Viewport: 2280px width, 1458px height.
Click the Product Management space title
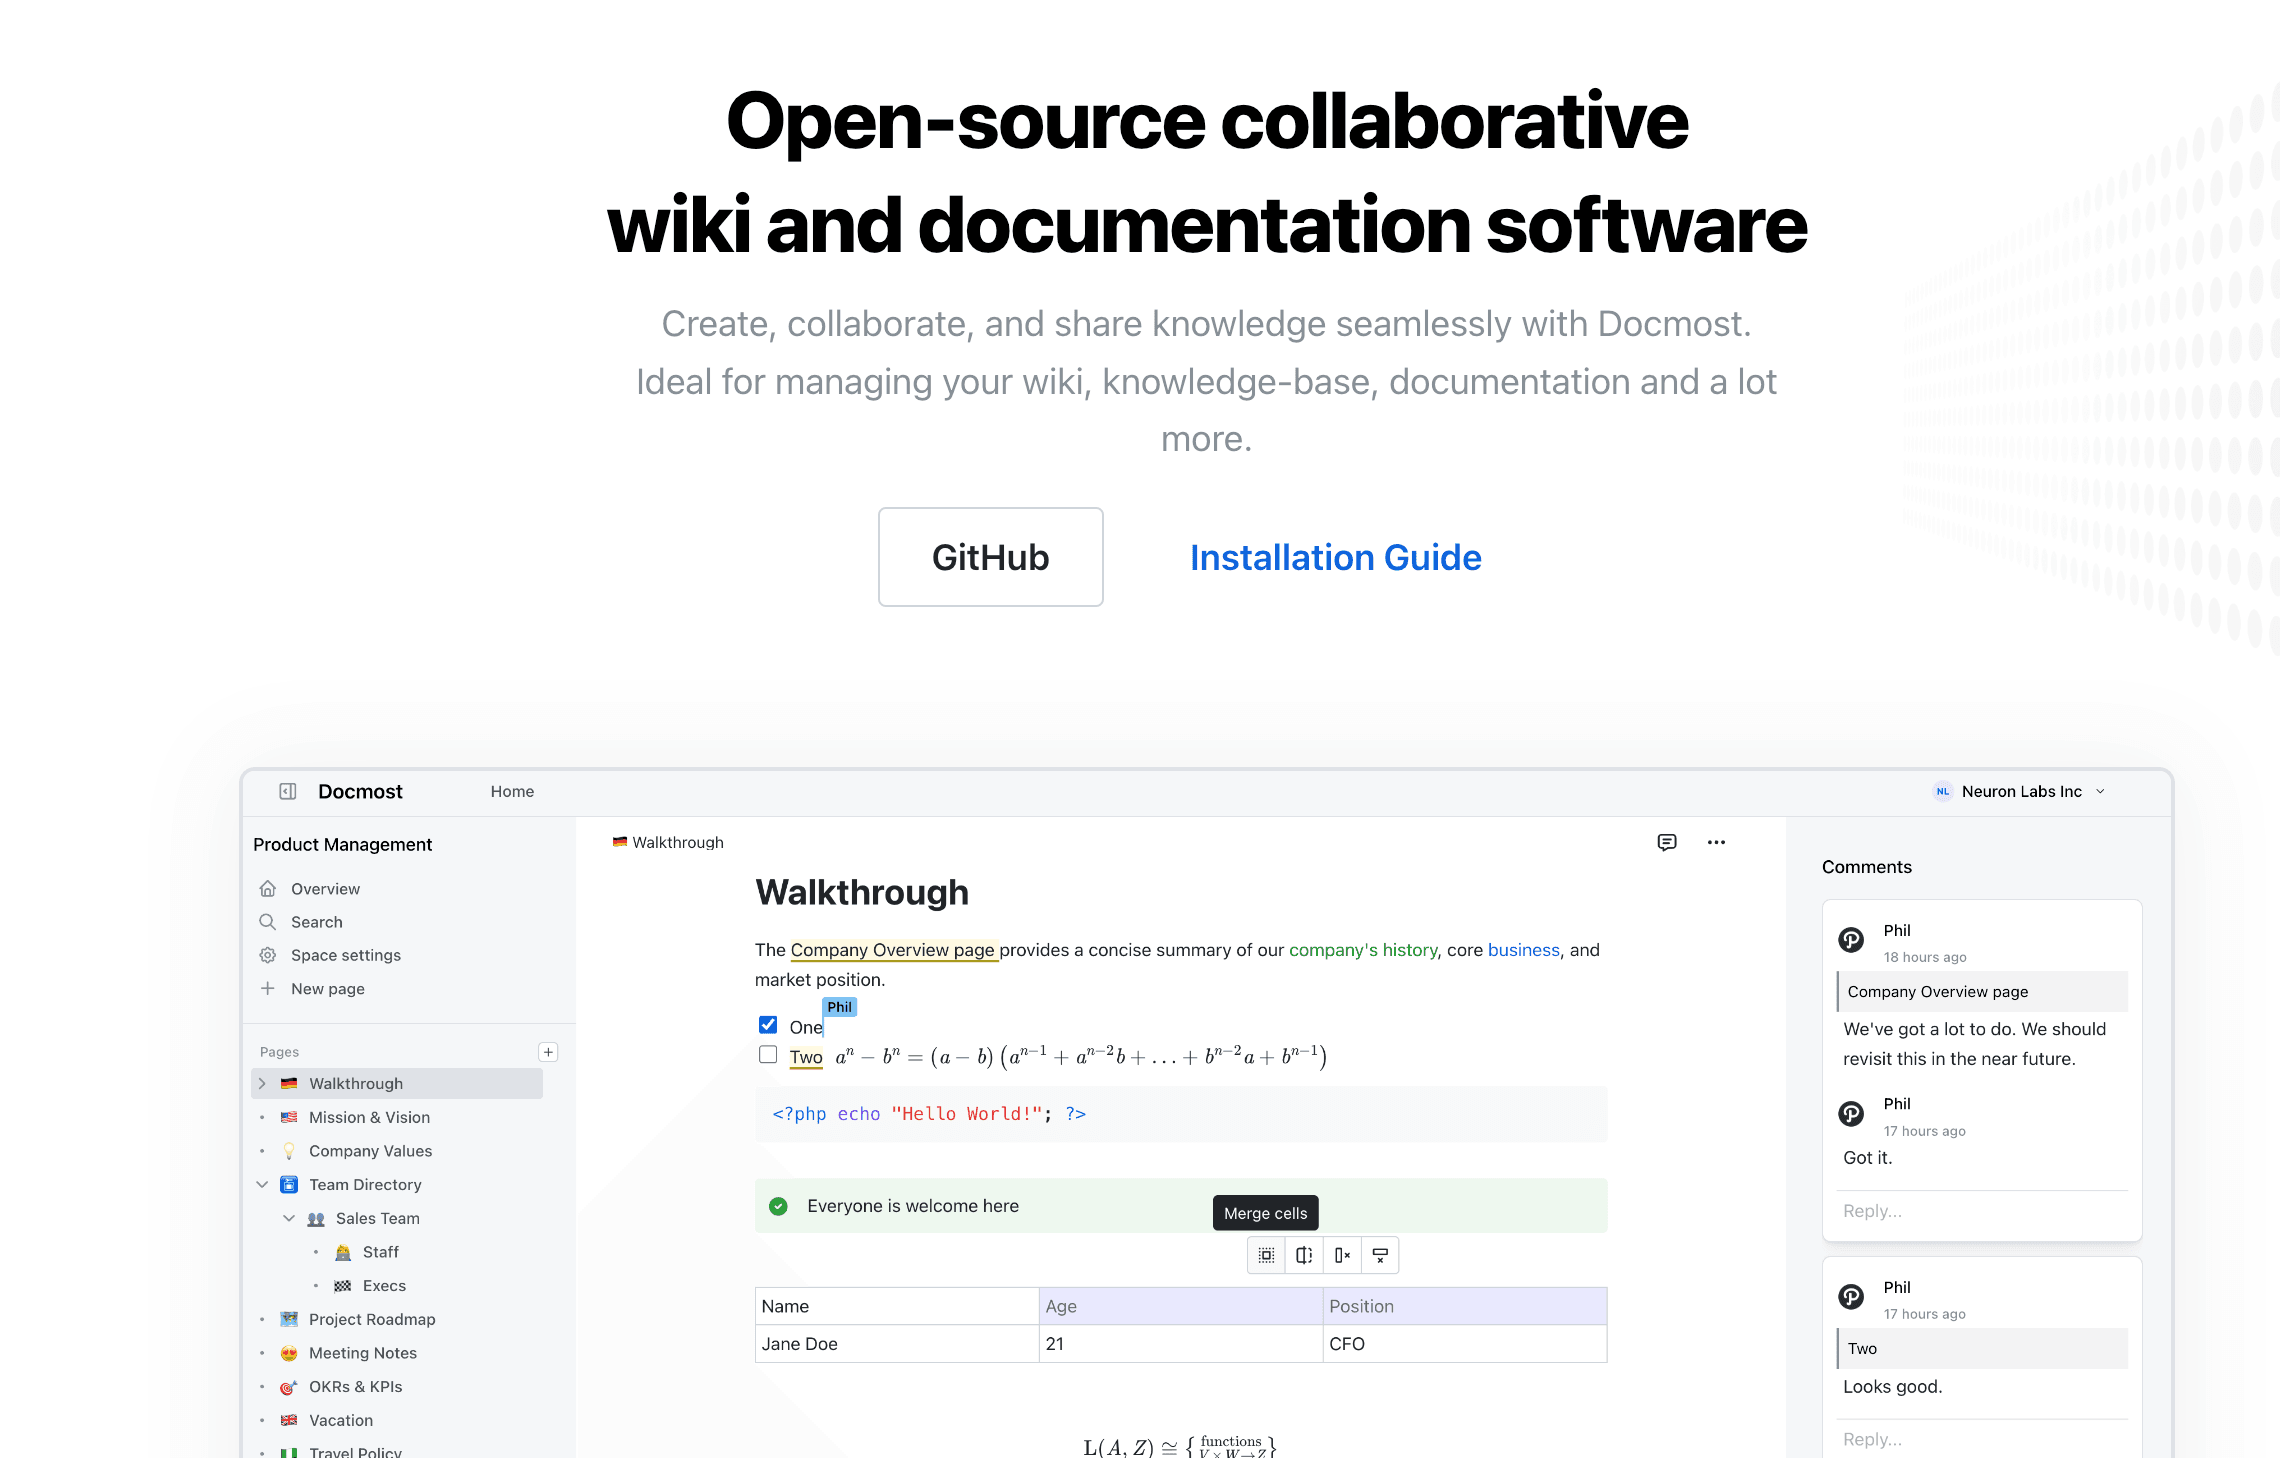342,845
